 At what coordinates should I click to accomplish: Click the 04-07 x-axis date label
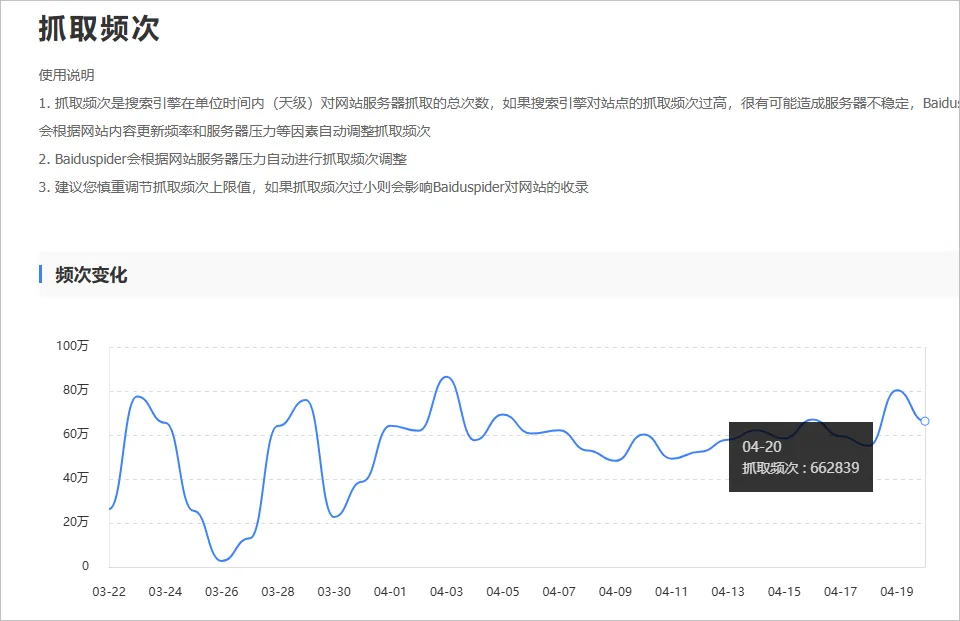pyautogui.click(x=559, y=592)
